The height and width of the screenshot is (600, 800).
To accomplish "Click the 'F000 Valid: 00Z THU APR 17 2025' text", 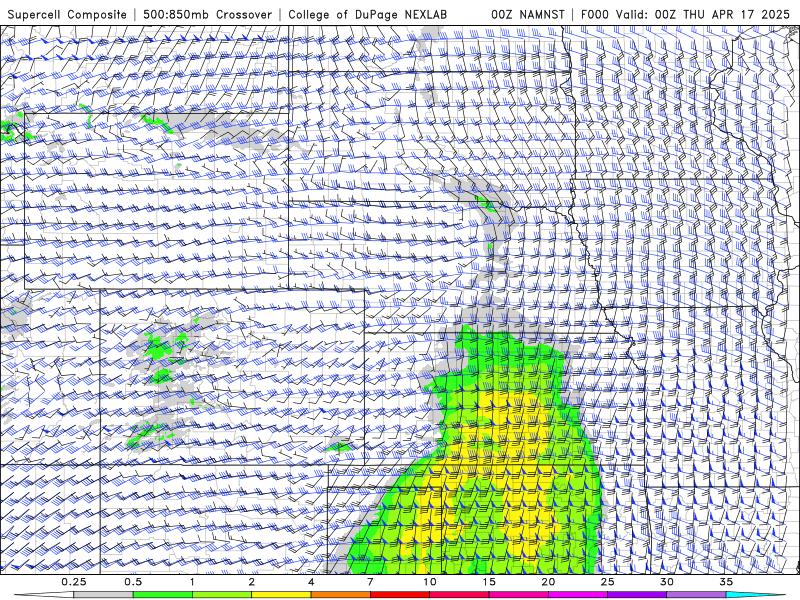I will [x=686, y=15].
